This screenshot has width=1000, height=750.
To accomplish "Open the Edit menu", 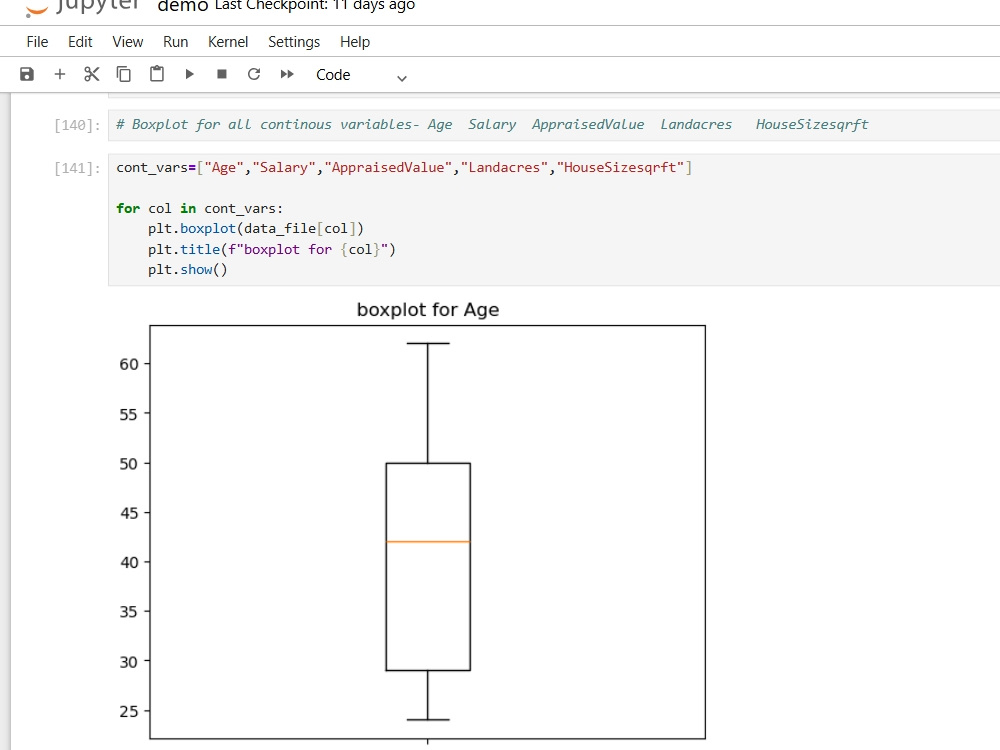I will click(80, 42).
